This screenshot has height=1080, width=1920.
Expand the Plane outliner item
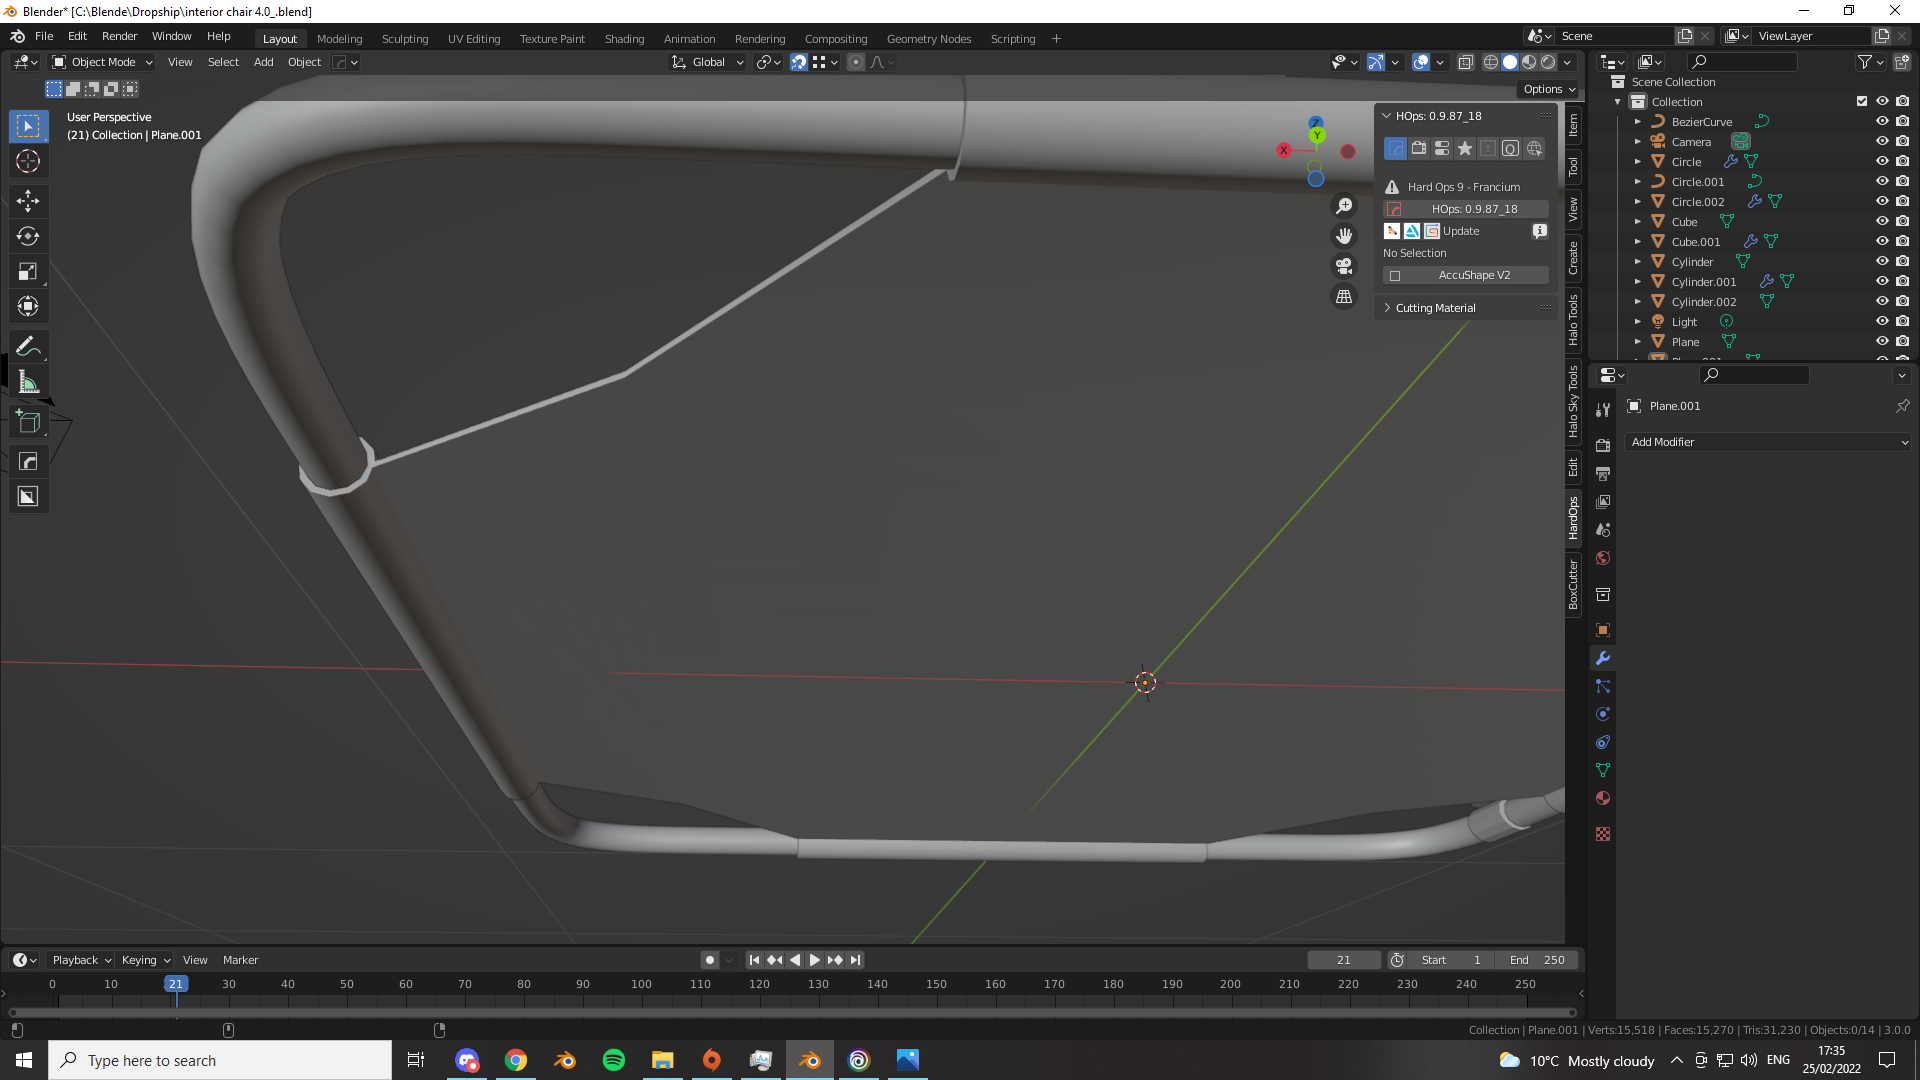(x=1638, y=342)
